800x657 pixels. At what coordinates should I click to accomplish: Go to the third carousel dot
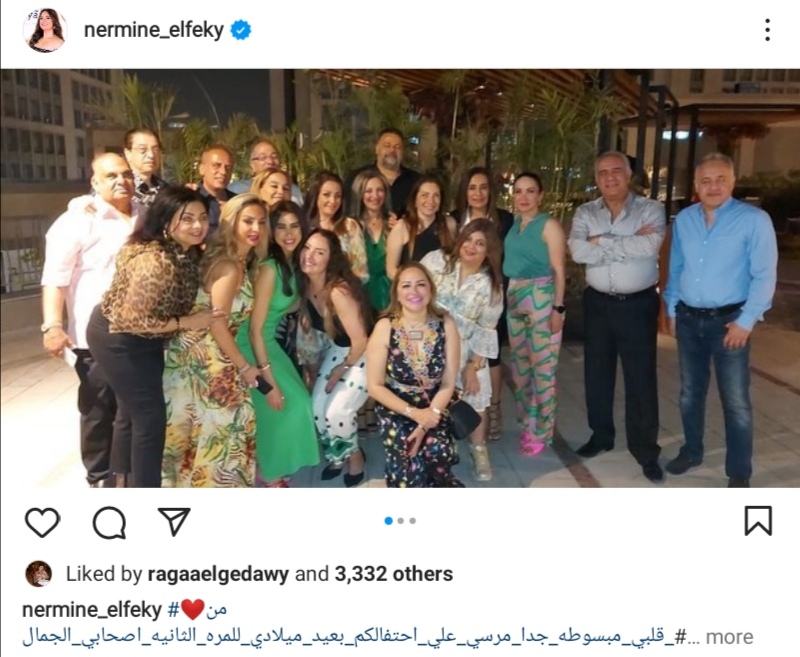click(413, 521)
